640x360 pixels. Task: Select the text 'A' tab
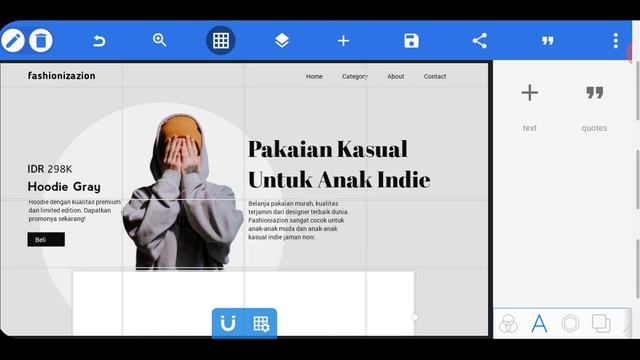point(539,324)
